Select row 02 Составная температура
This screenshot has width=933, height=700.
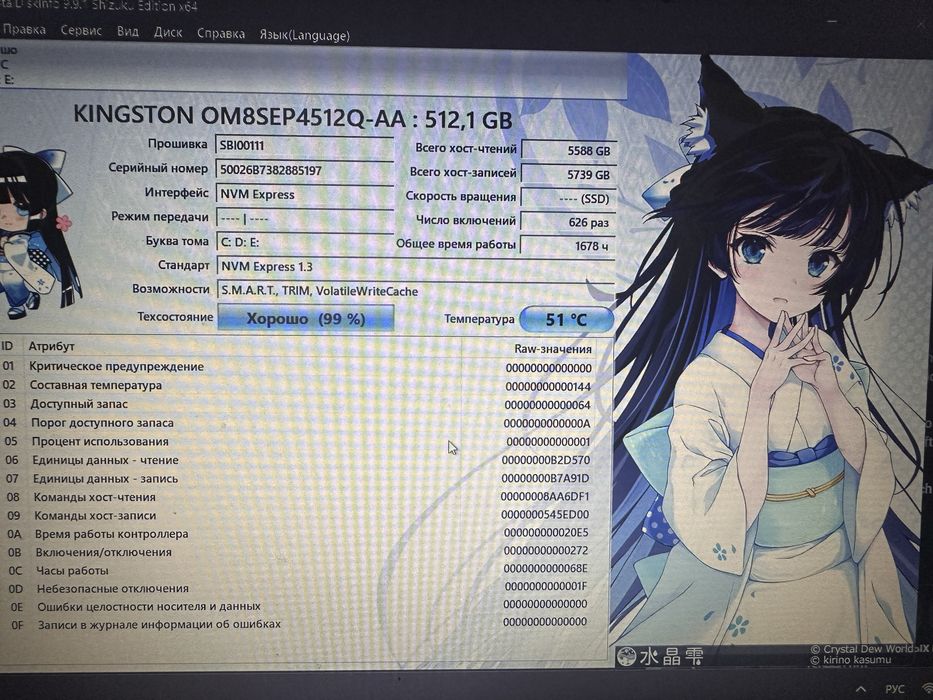click(298, 386)
